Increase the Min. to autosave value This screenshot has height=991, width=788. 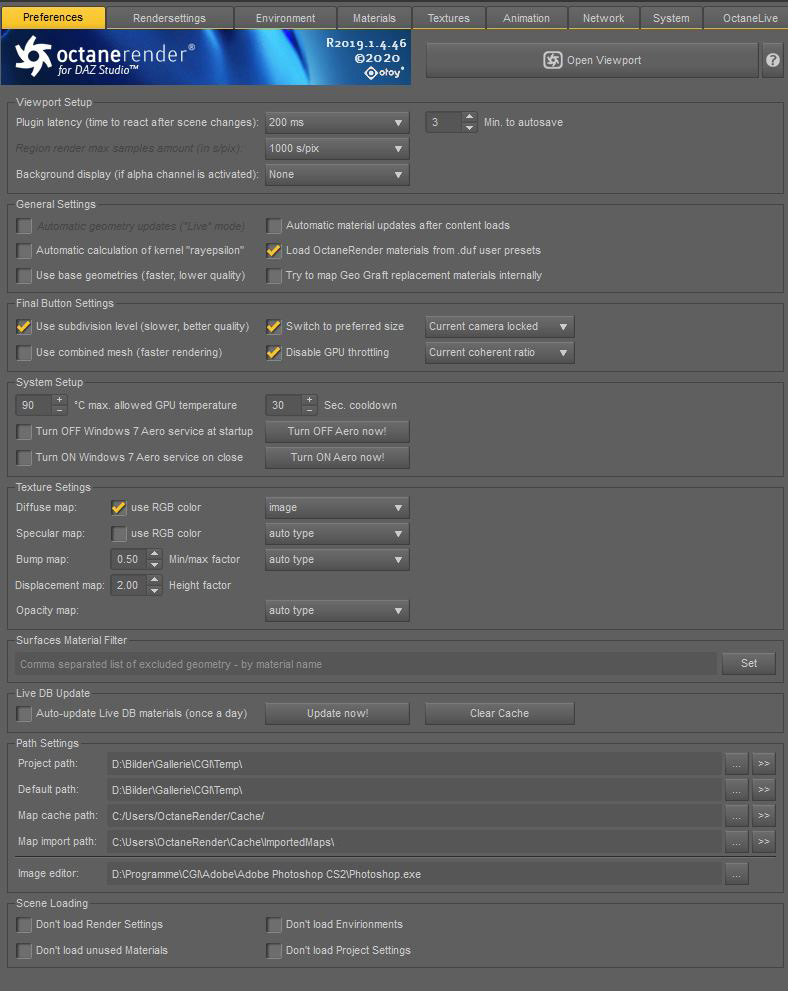469,117
